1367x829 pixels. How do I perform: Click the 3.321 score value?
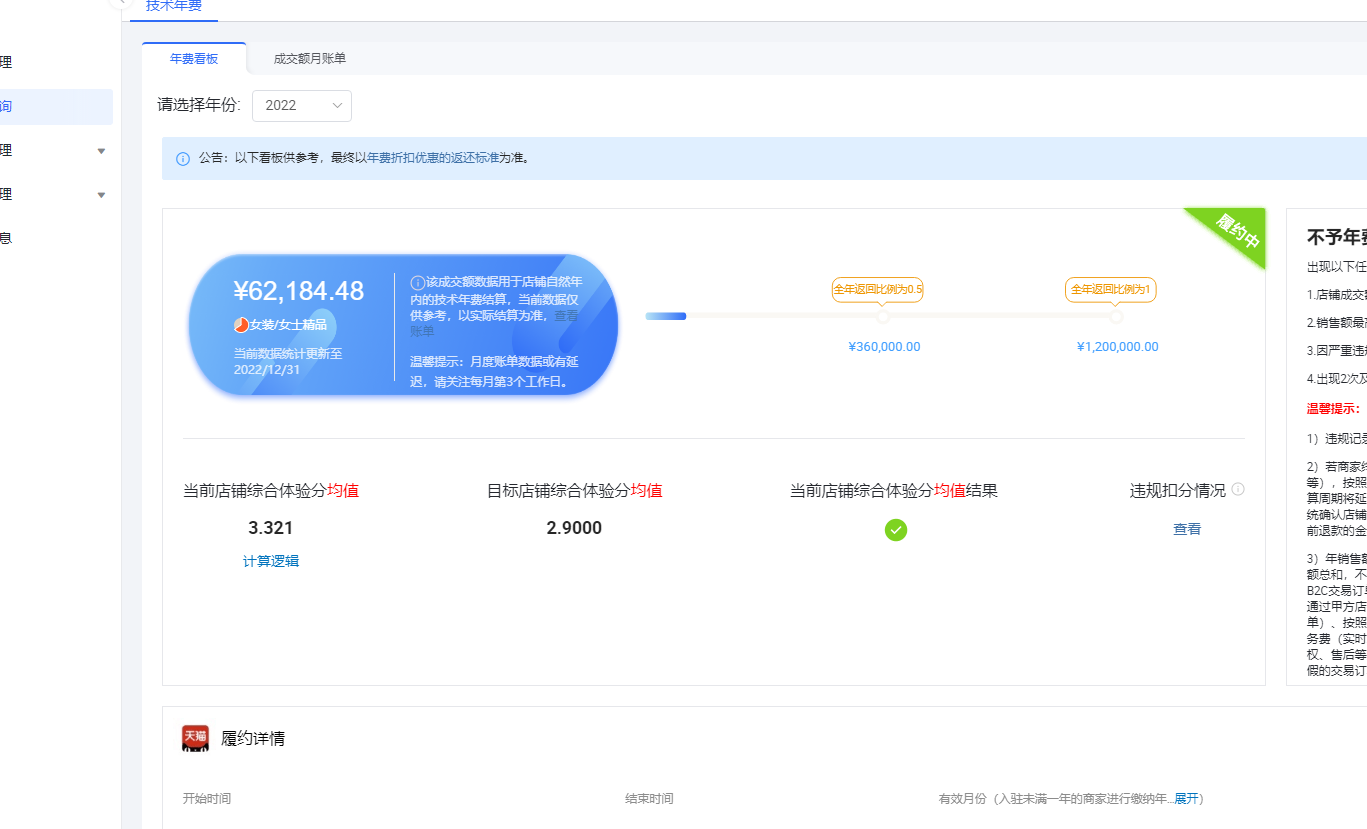271,528
